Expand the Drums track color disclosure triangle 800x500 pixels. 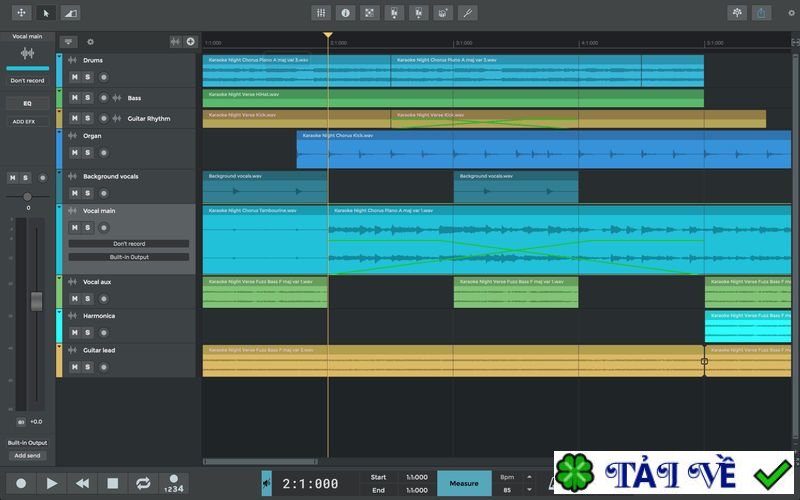pyautogui.click(x=59, y=56)
